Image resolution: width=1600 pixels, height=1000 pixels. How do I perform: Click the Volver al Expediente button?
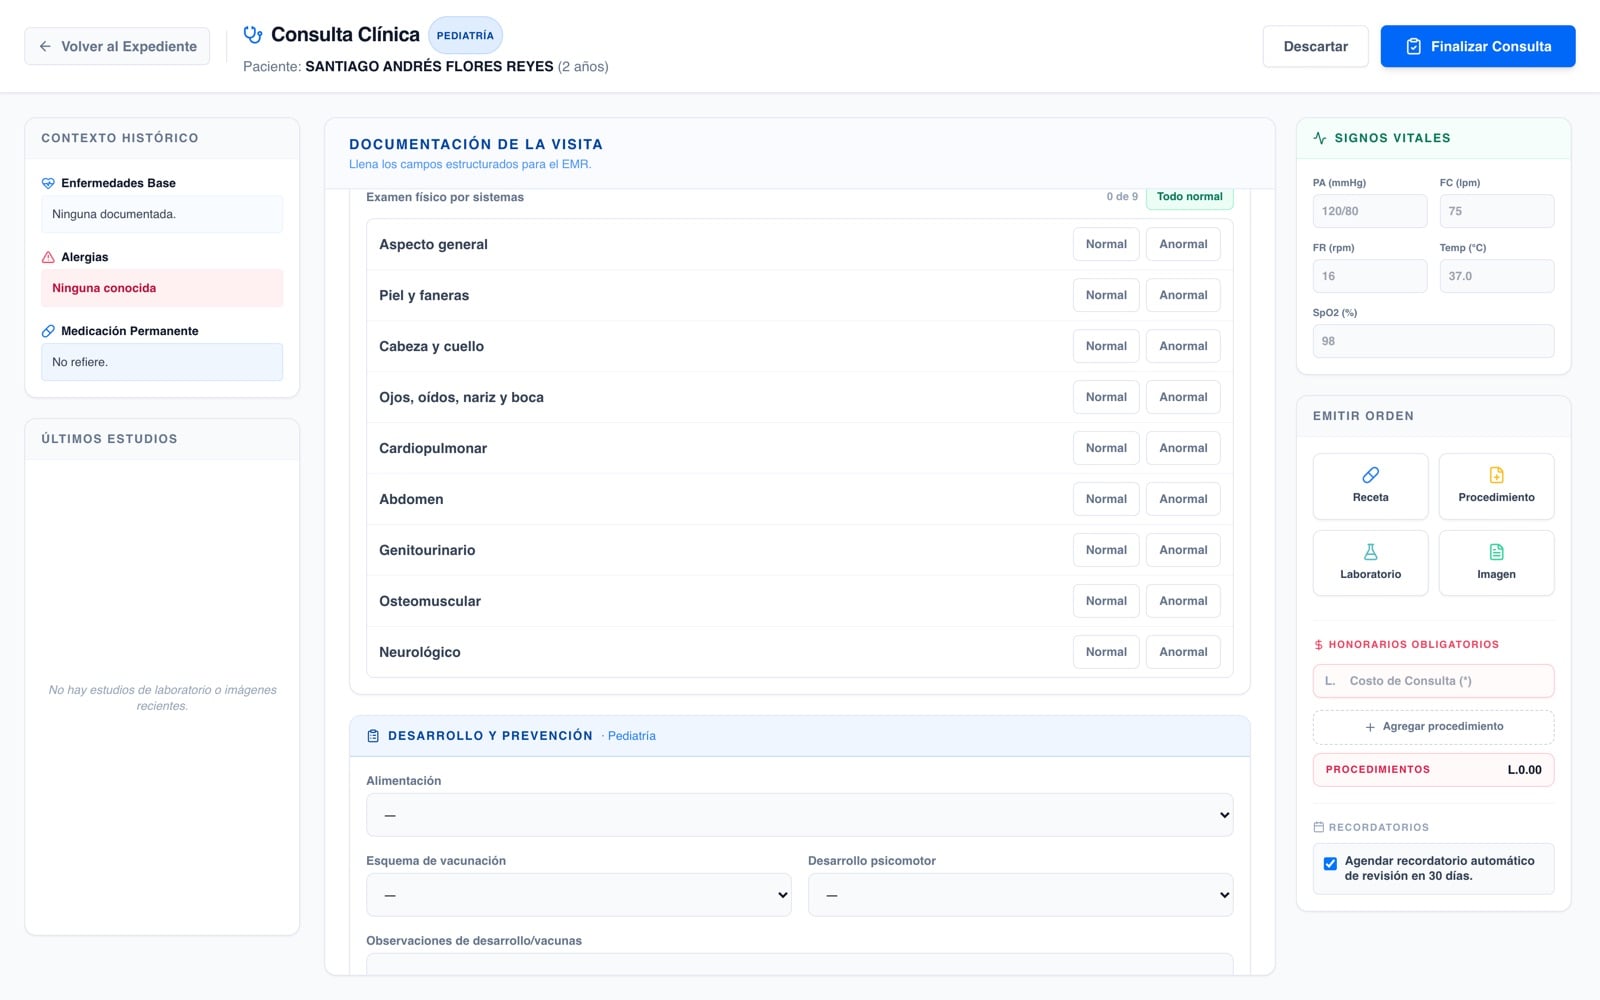click(117, 46)
